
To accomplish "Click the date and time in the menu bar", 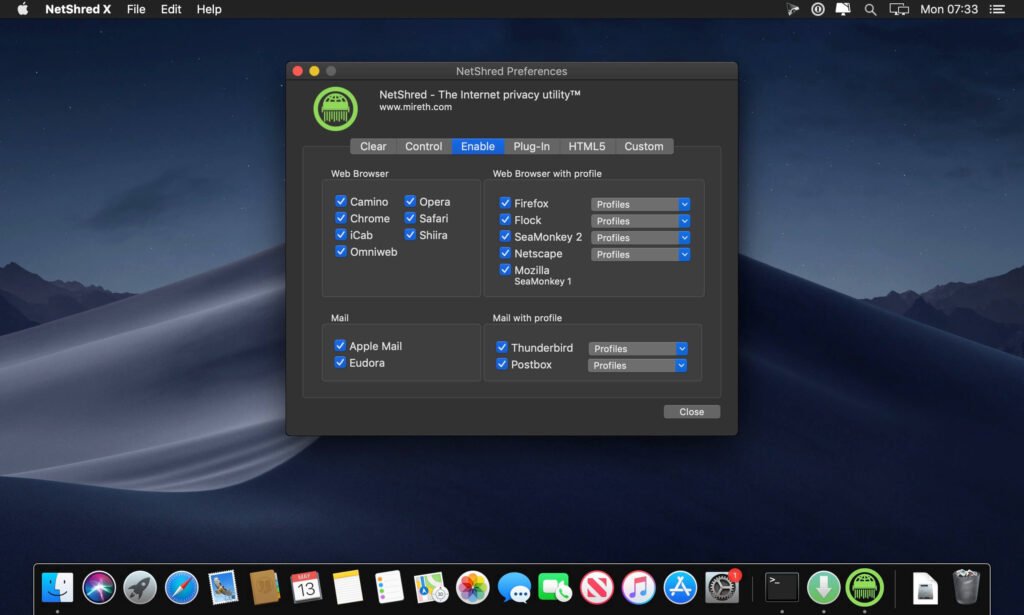I will pos(949,9).
